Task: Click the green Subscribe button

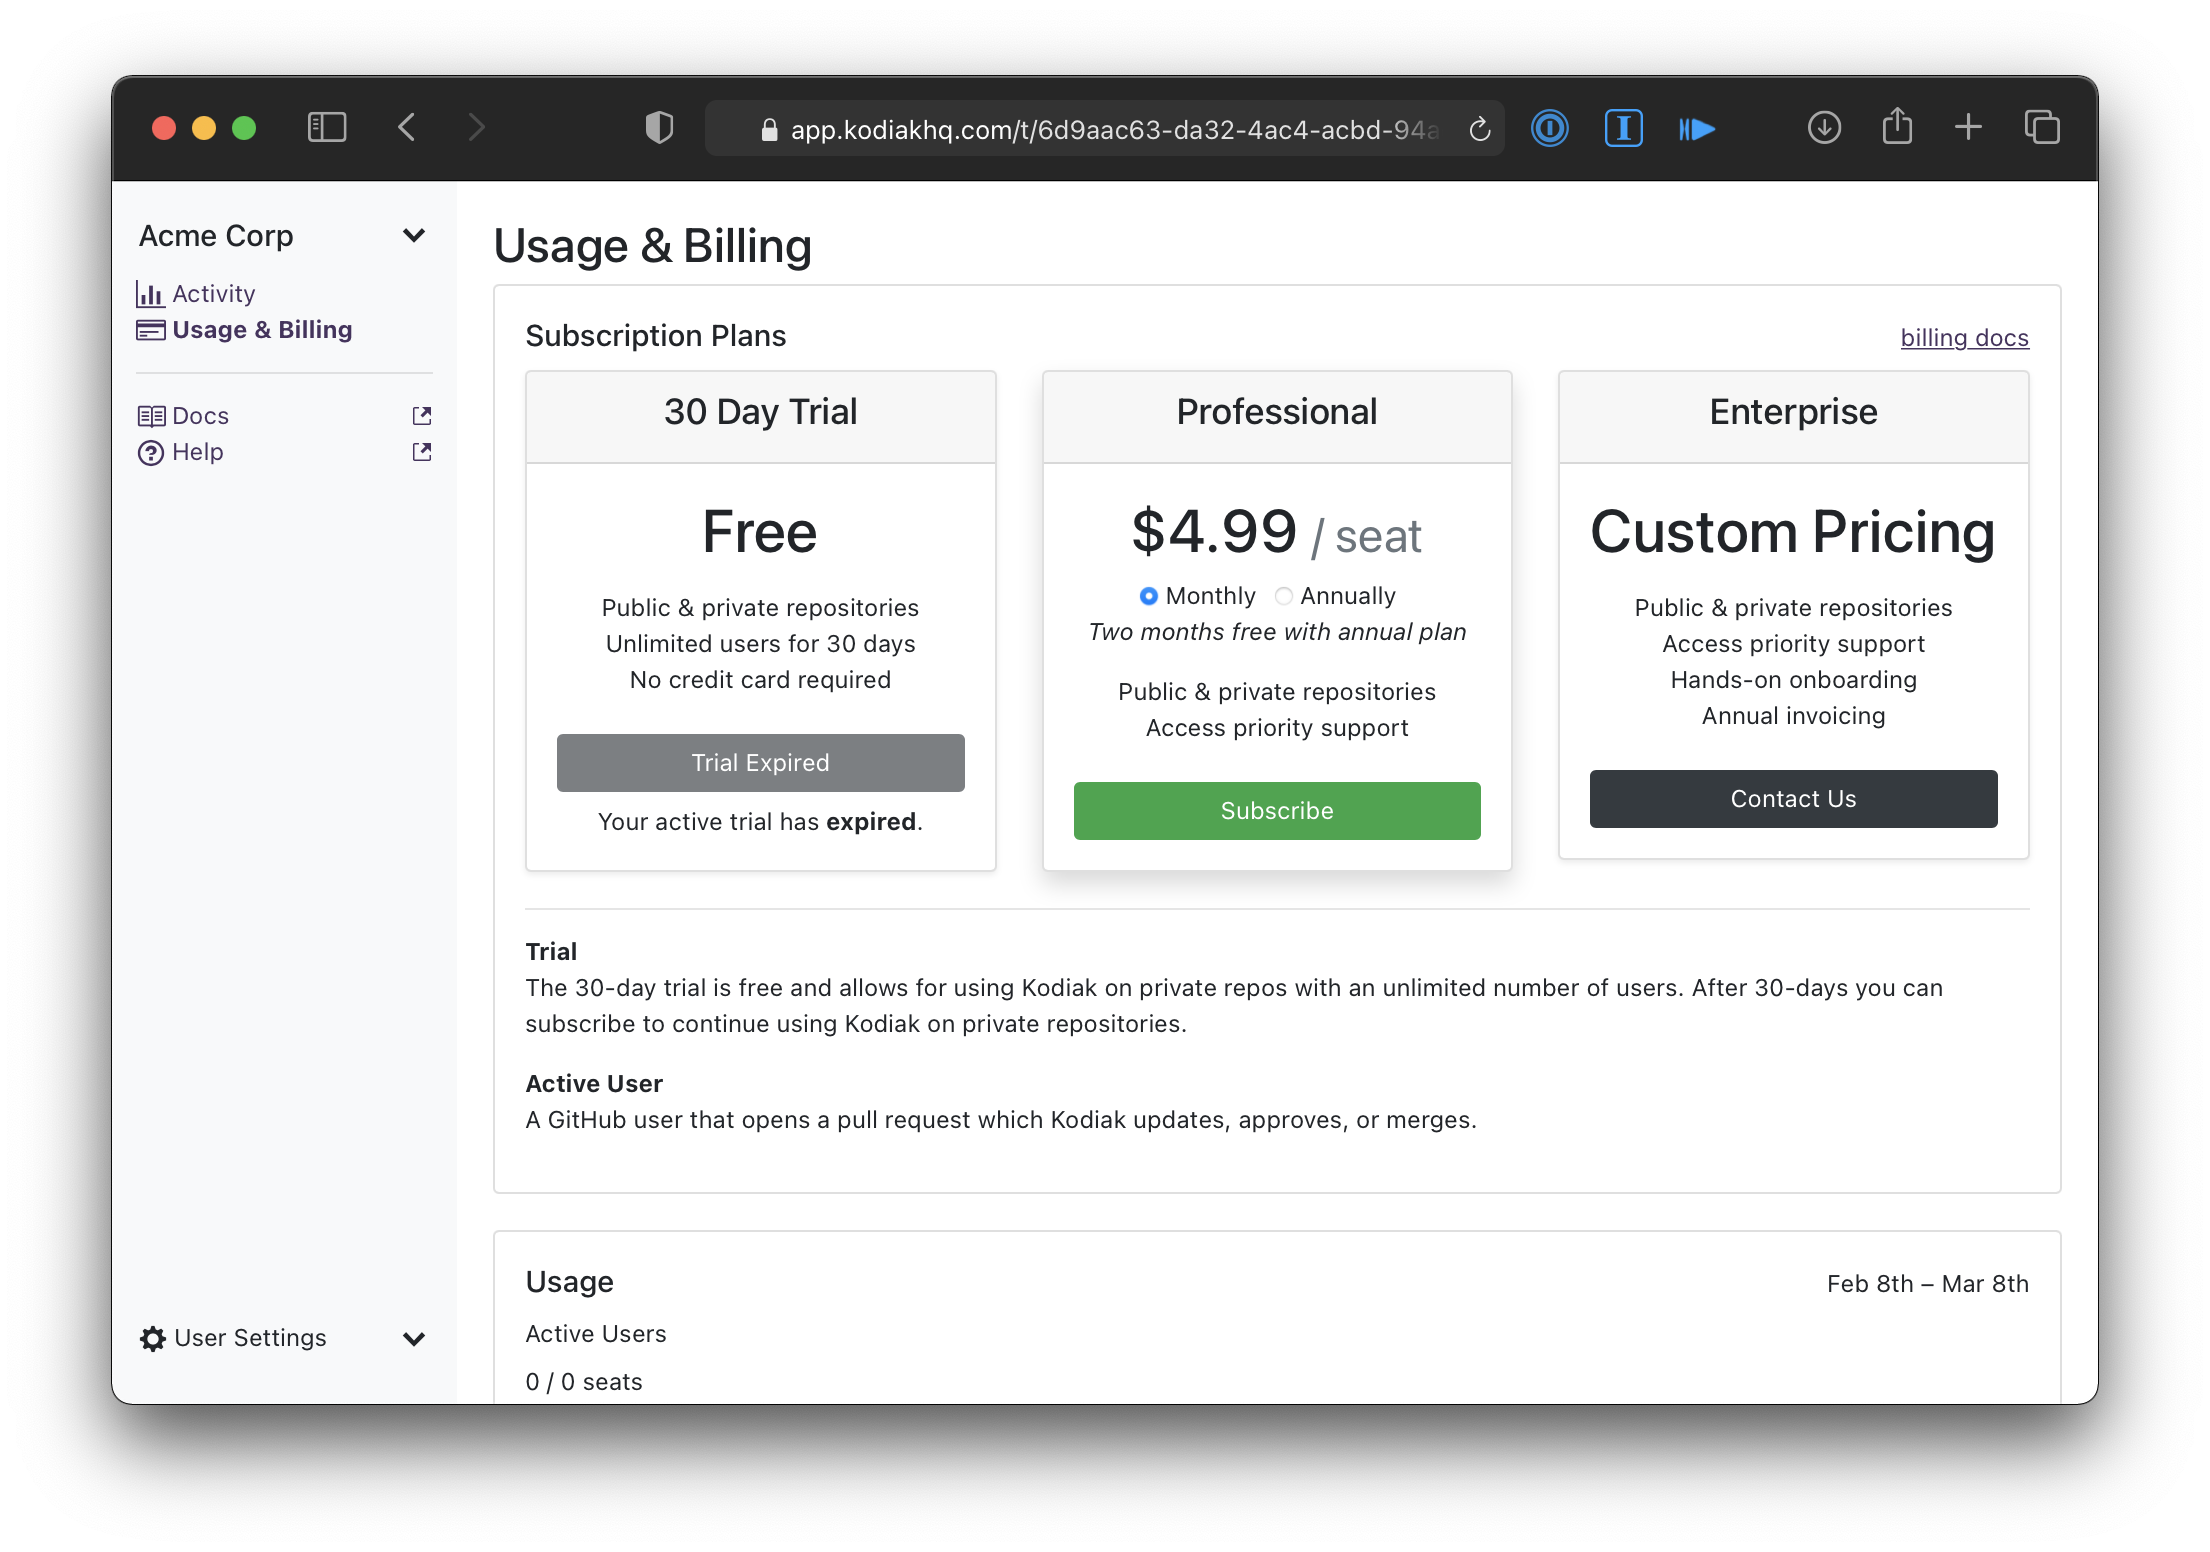Action: point(1276,810)
